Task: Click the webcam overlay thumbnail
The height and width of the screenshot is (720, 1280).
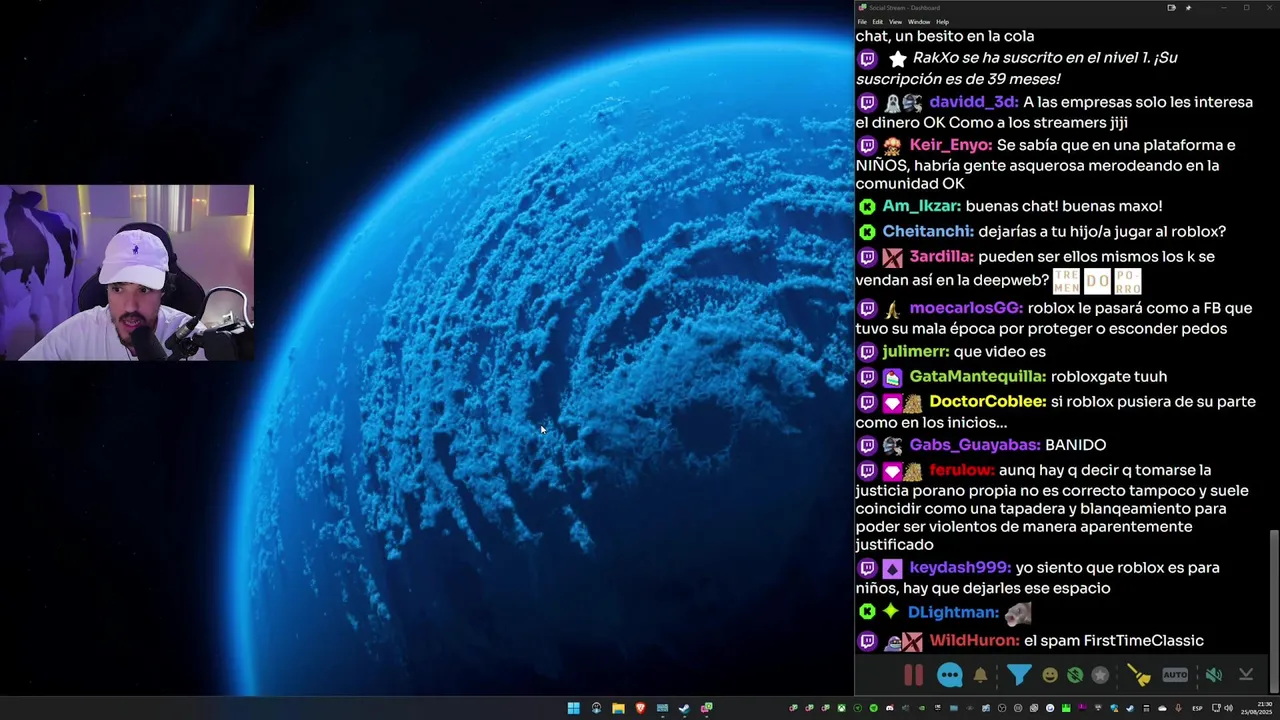Action: click(127, 272)
